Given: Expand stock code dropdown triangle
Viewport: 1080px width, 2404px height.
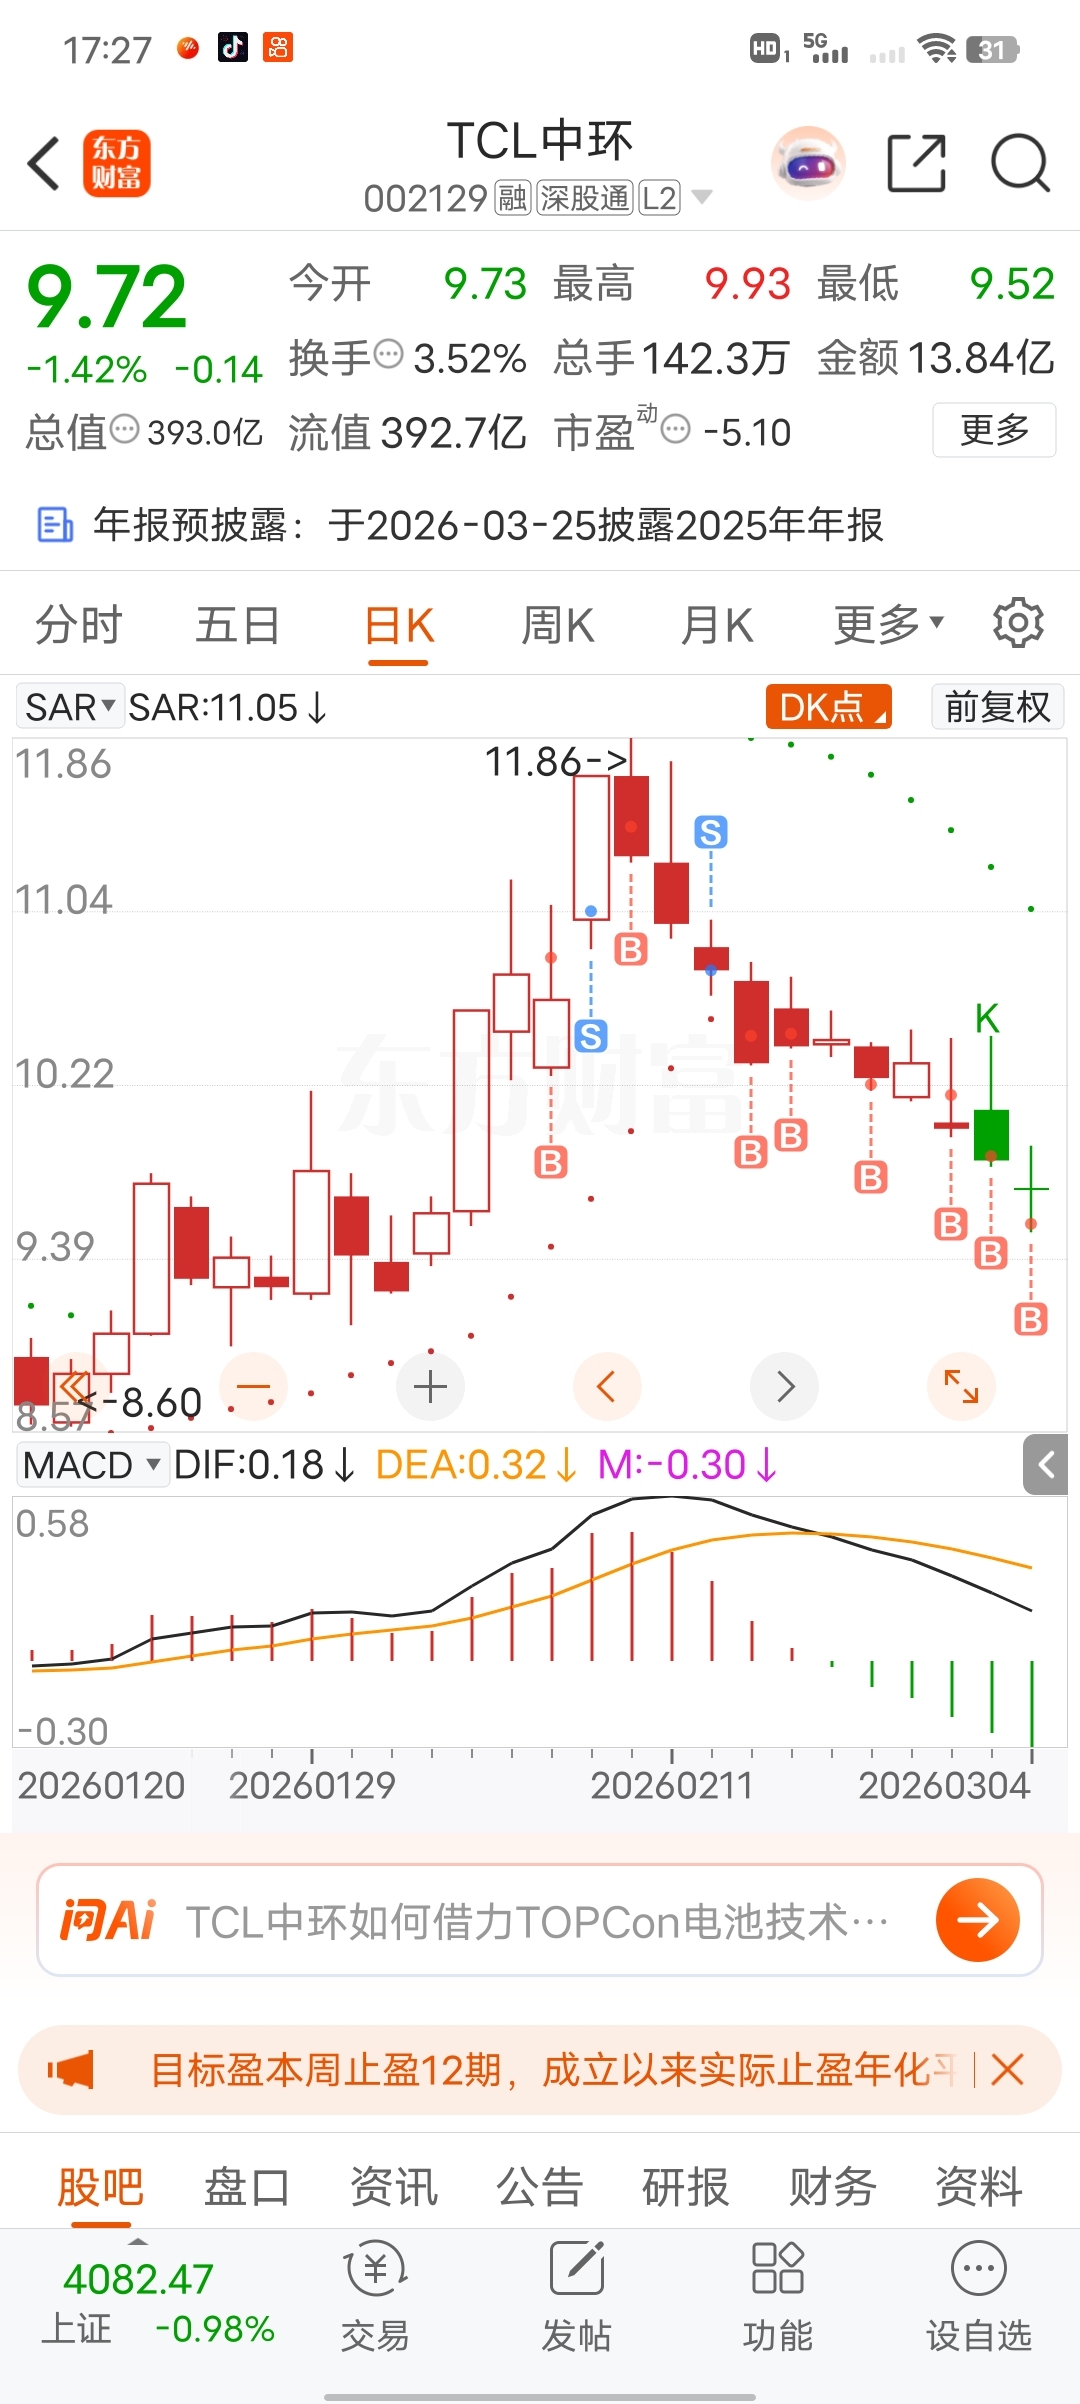Looking at the screenshot, I should tap(702, 197).
